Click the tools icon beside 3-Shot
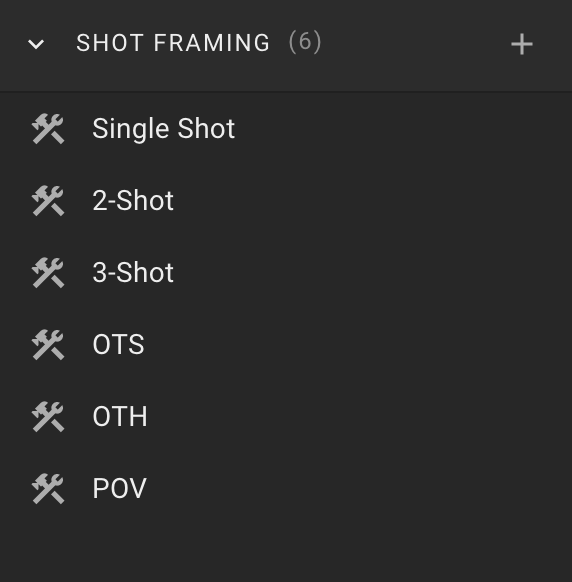The width and height of the screenshot is (572, 582). (x=48, y=273)
